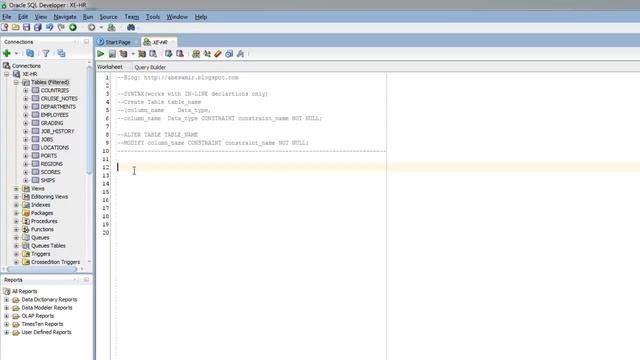Select the Packages node
The height and width of the screenshot is (360, 640).
[42, 213]
